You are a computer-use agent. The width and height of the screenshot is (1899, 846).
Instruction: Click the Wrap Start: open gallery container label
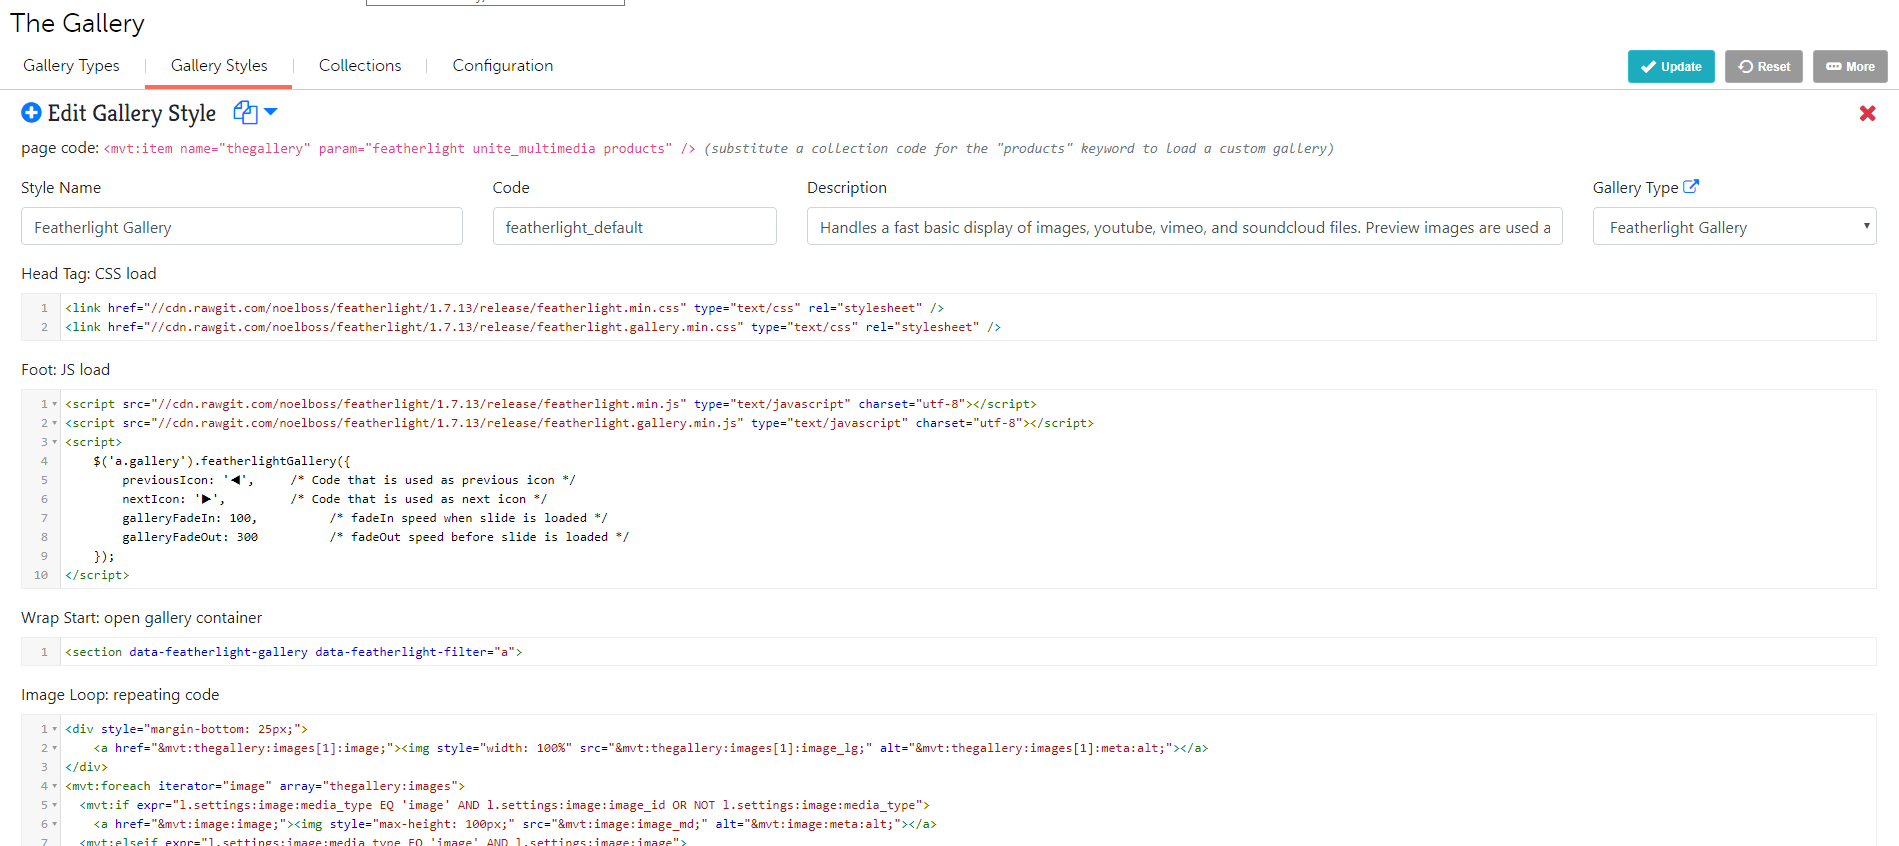[x=142, y=618]
